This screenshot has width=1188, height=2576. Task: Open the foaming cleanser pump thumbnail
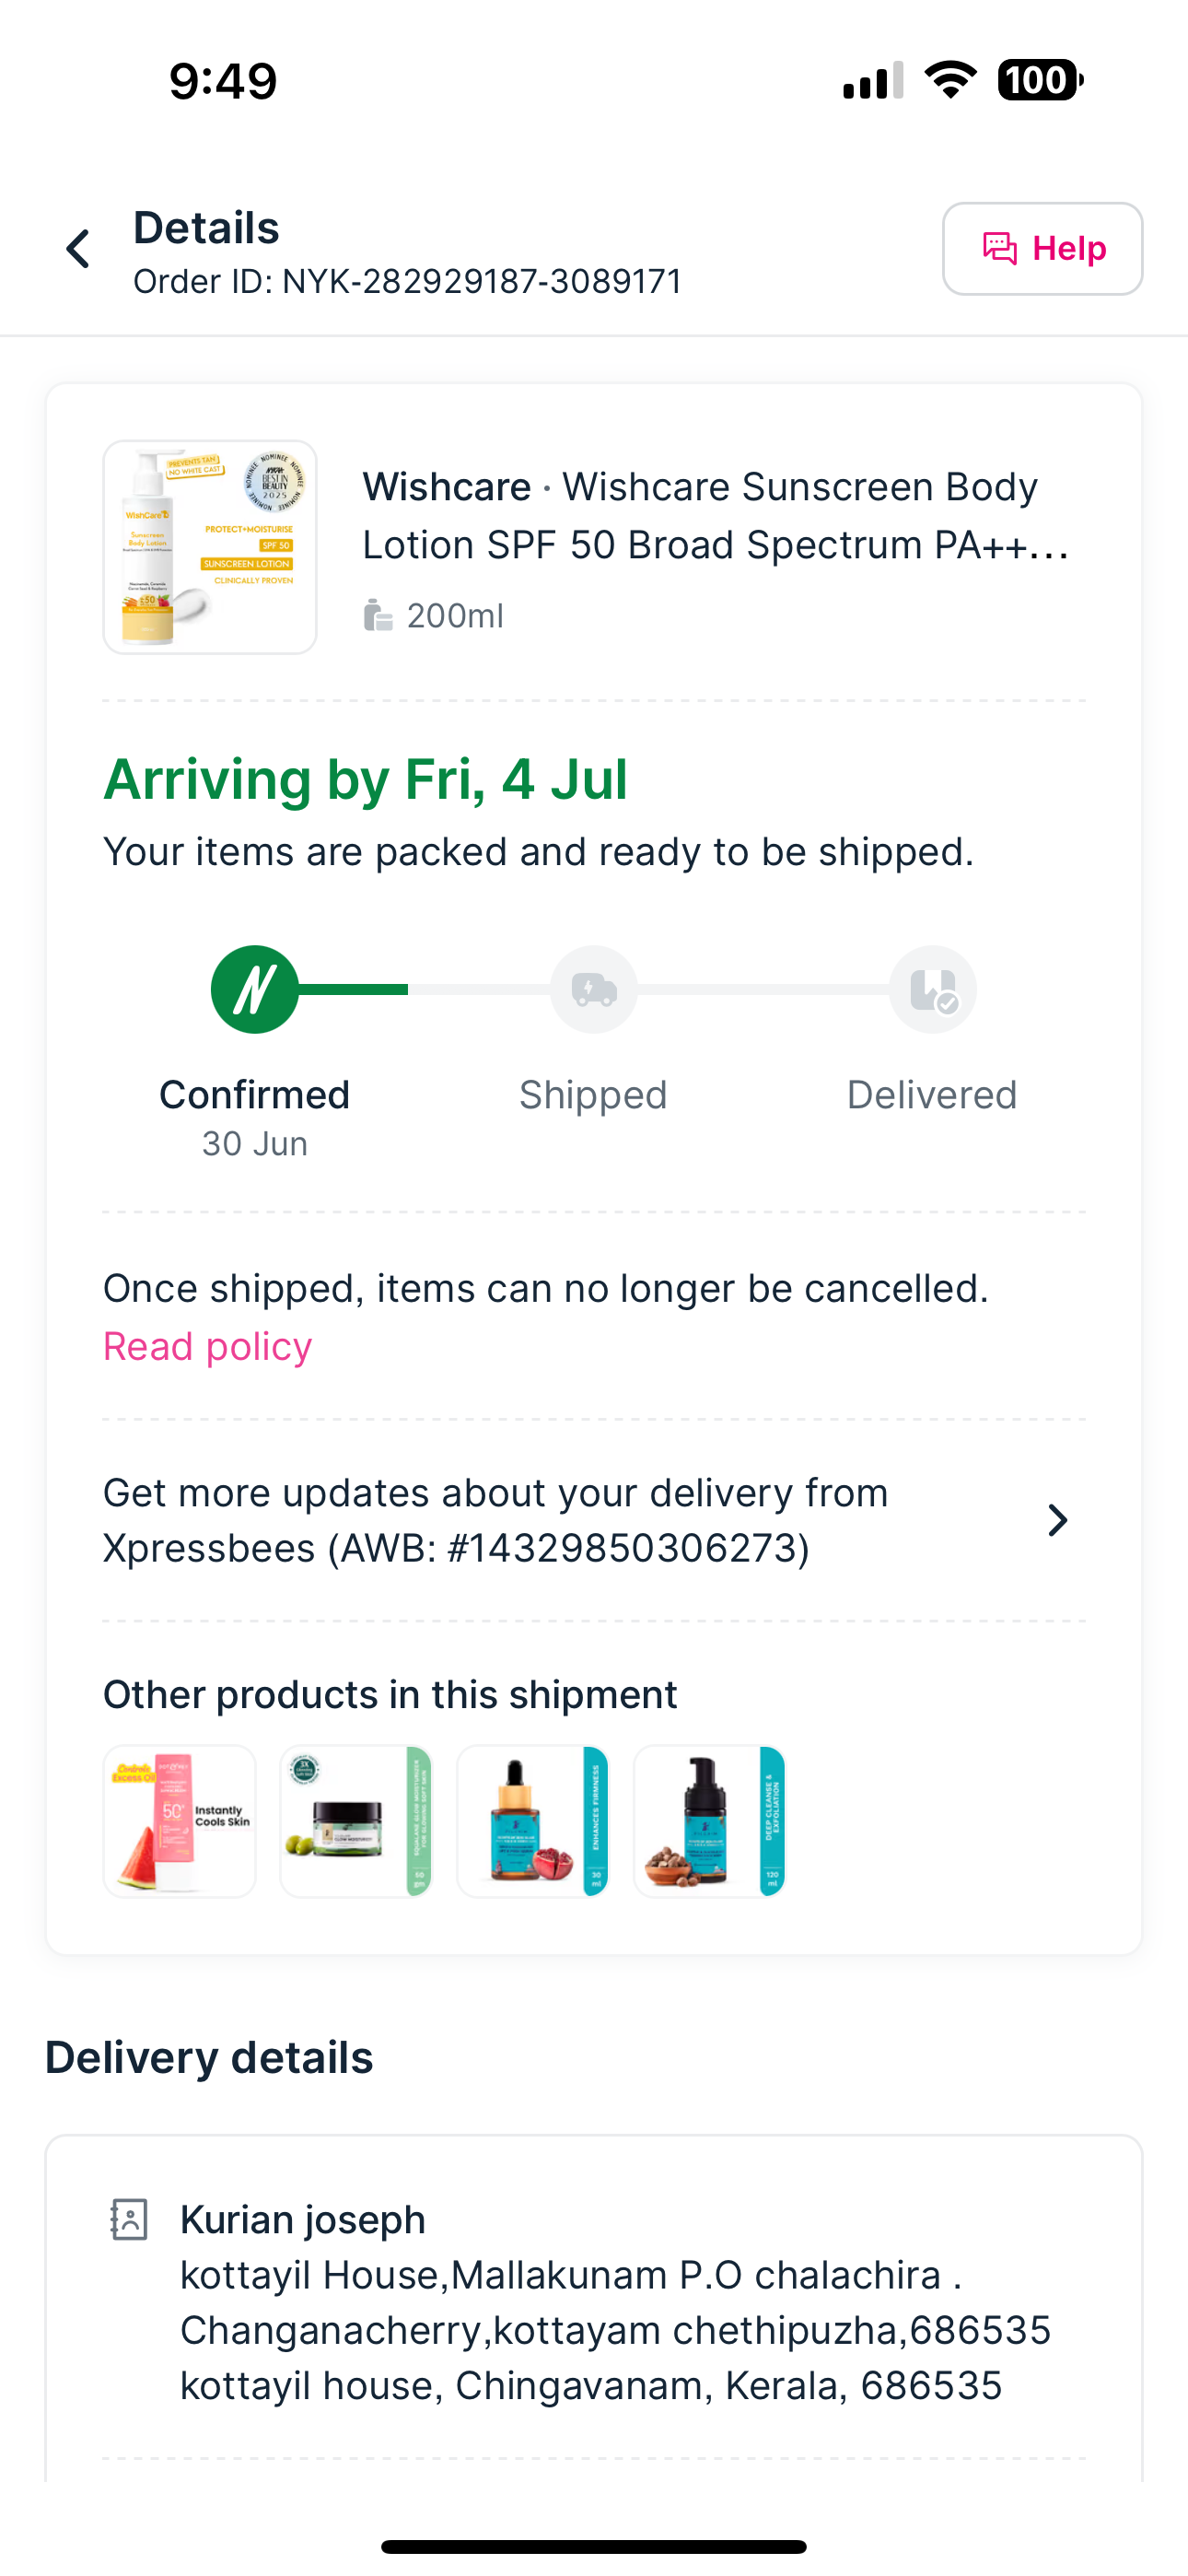(710, 1821)
